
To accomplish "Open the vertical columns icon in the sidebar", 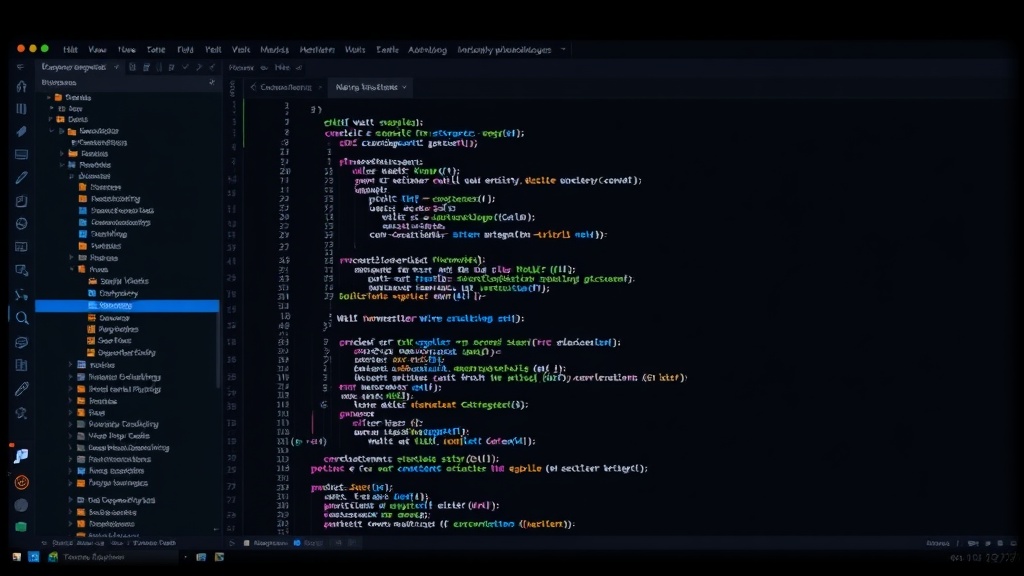I will (x=21, y=108).
